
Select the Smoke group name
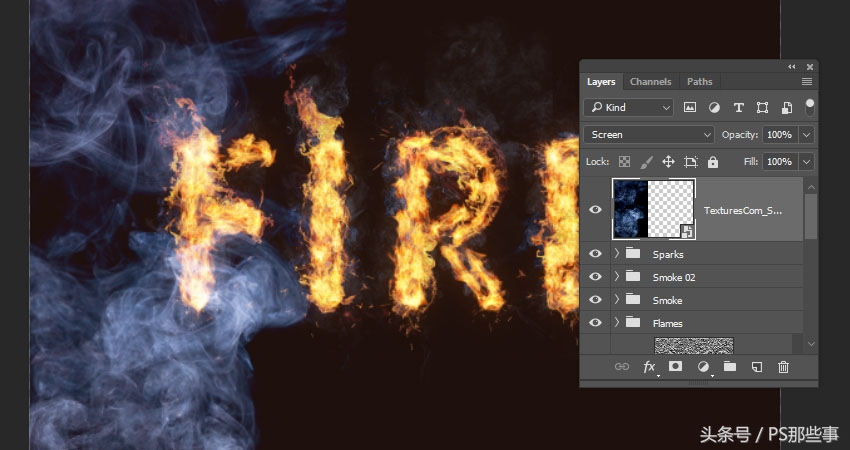667,300
